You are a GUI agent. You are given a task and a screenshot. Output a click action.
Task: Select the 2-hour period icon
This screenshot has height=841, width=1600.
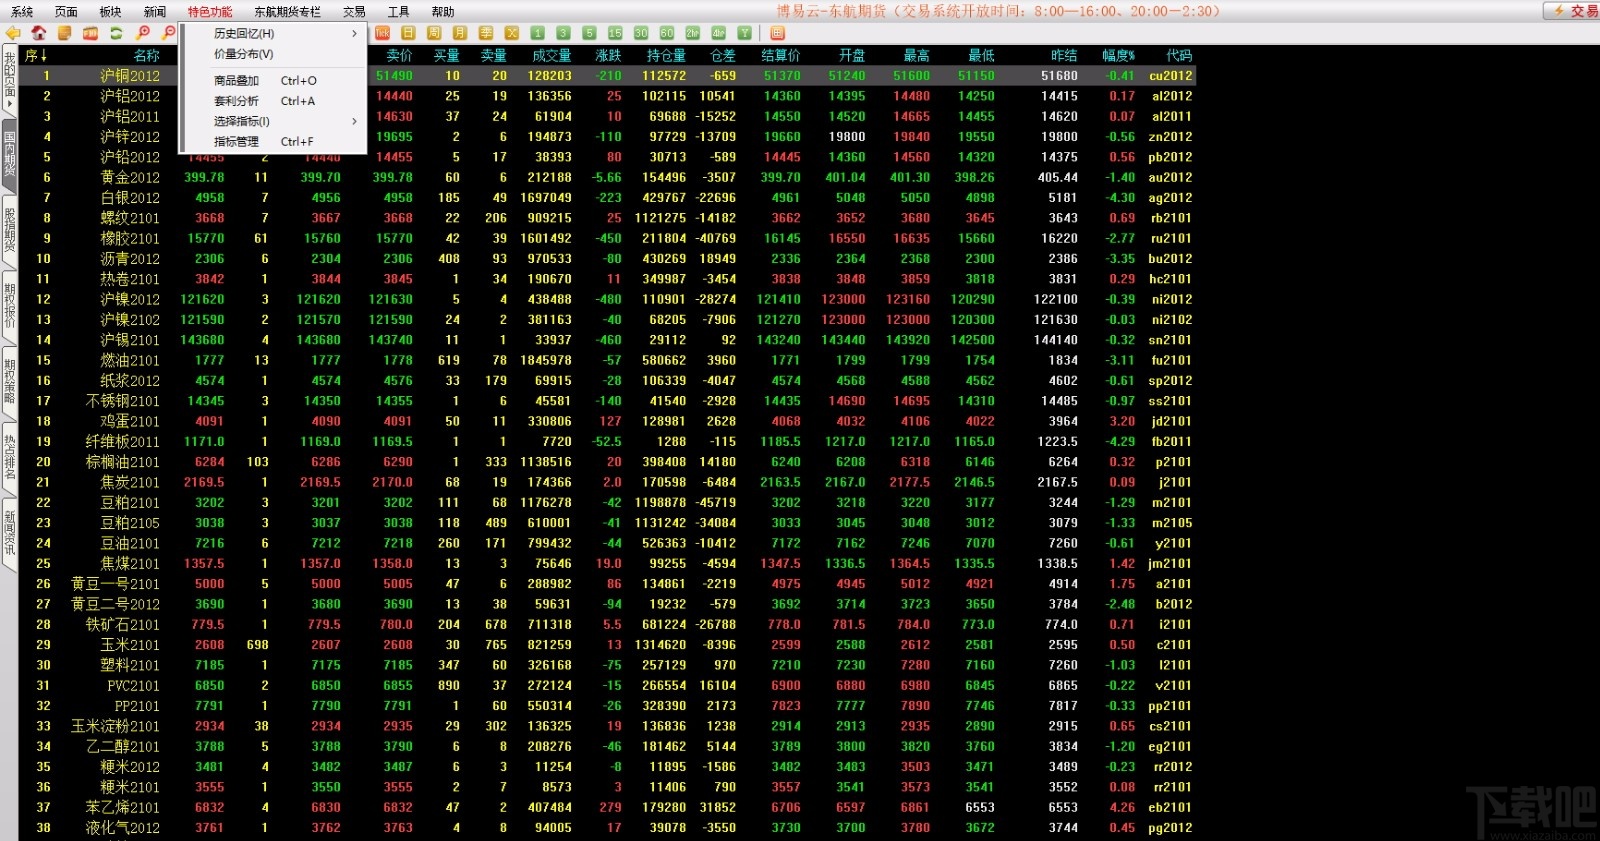pyautogui.click(x=693, y=33)
